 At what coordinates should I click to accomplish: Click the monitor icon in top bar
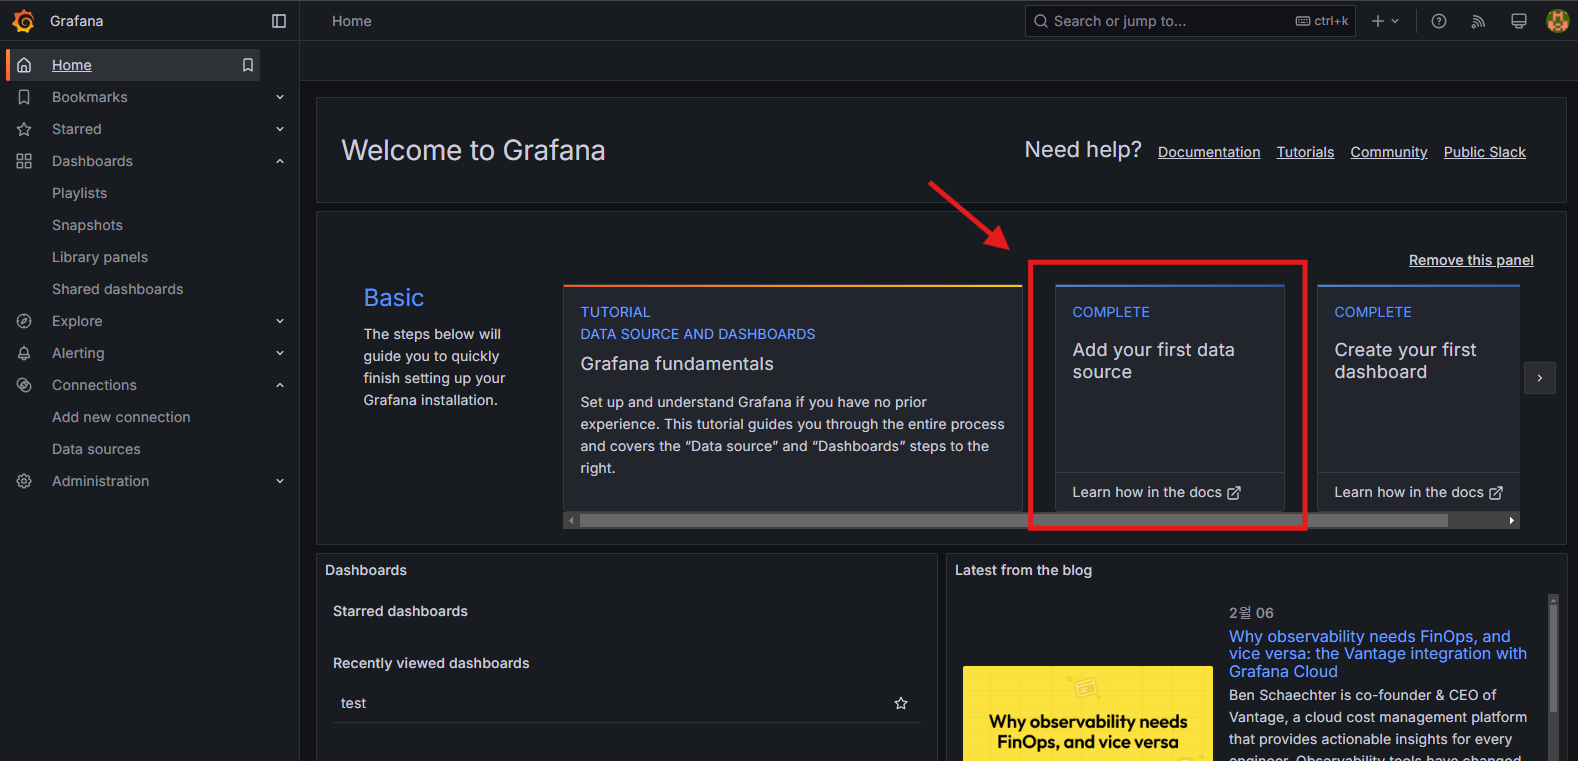[1518, 21]
